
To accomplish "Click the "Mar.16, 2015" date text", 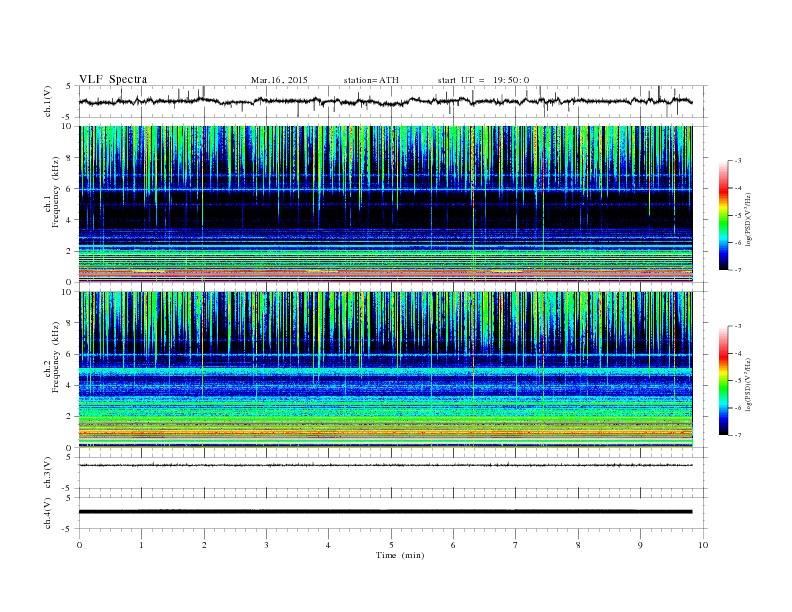I will (x=279, y=80).
